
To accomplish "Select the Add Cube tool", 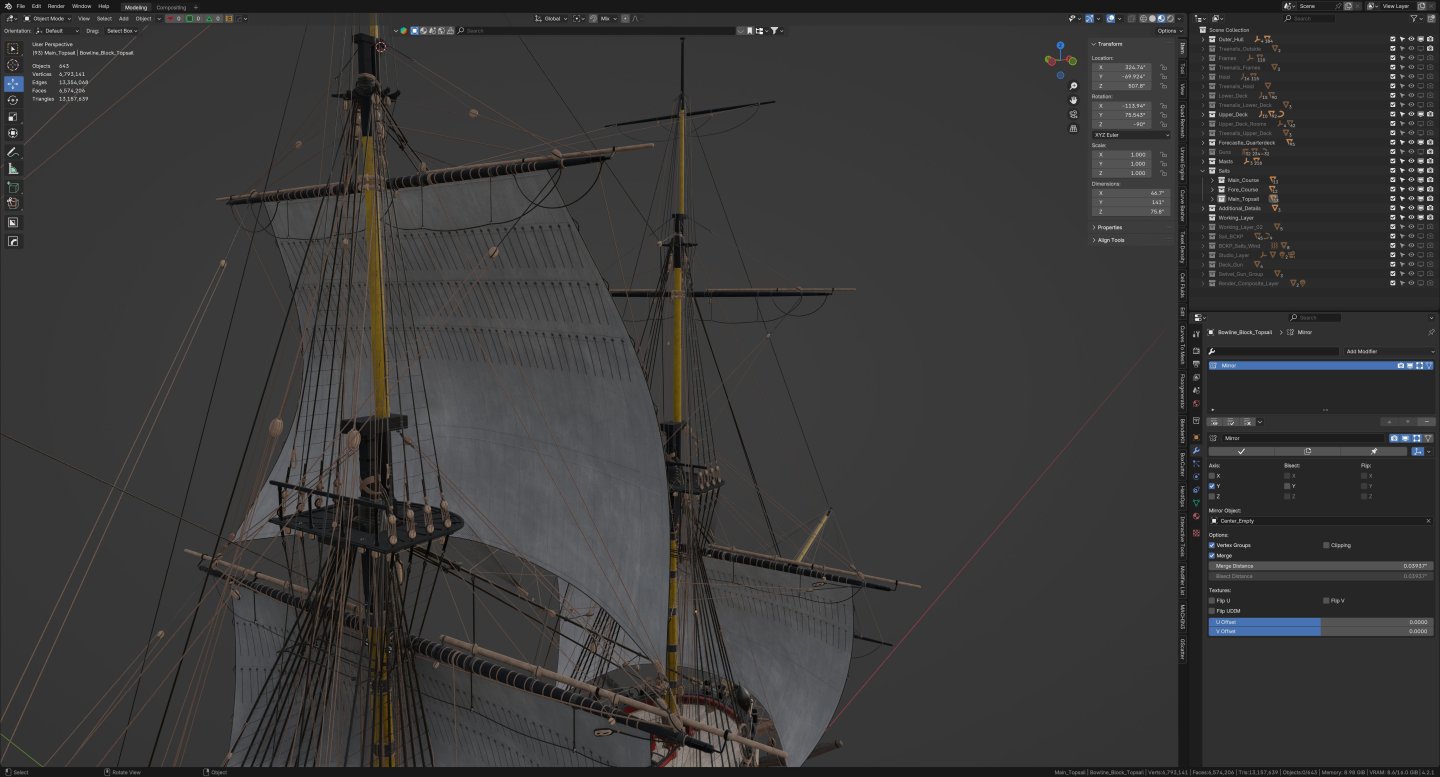I will click(13, 187).
